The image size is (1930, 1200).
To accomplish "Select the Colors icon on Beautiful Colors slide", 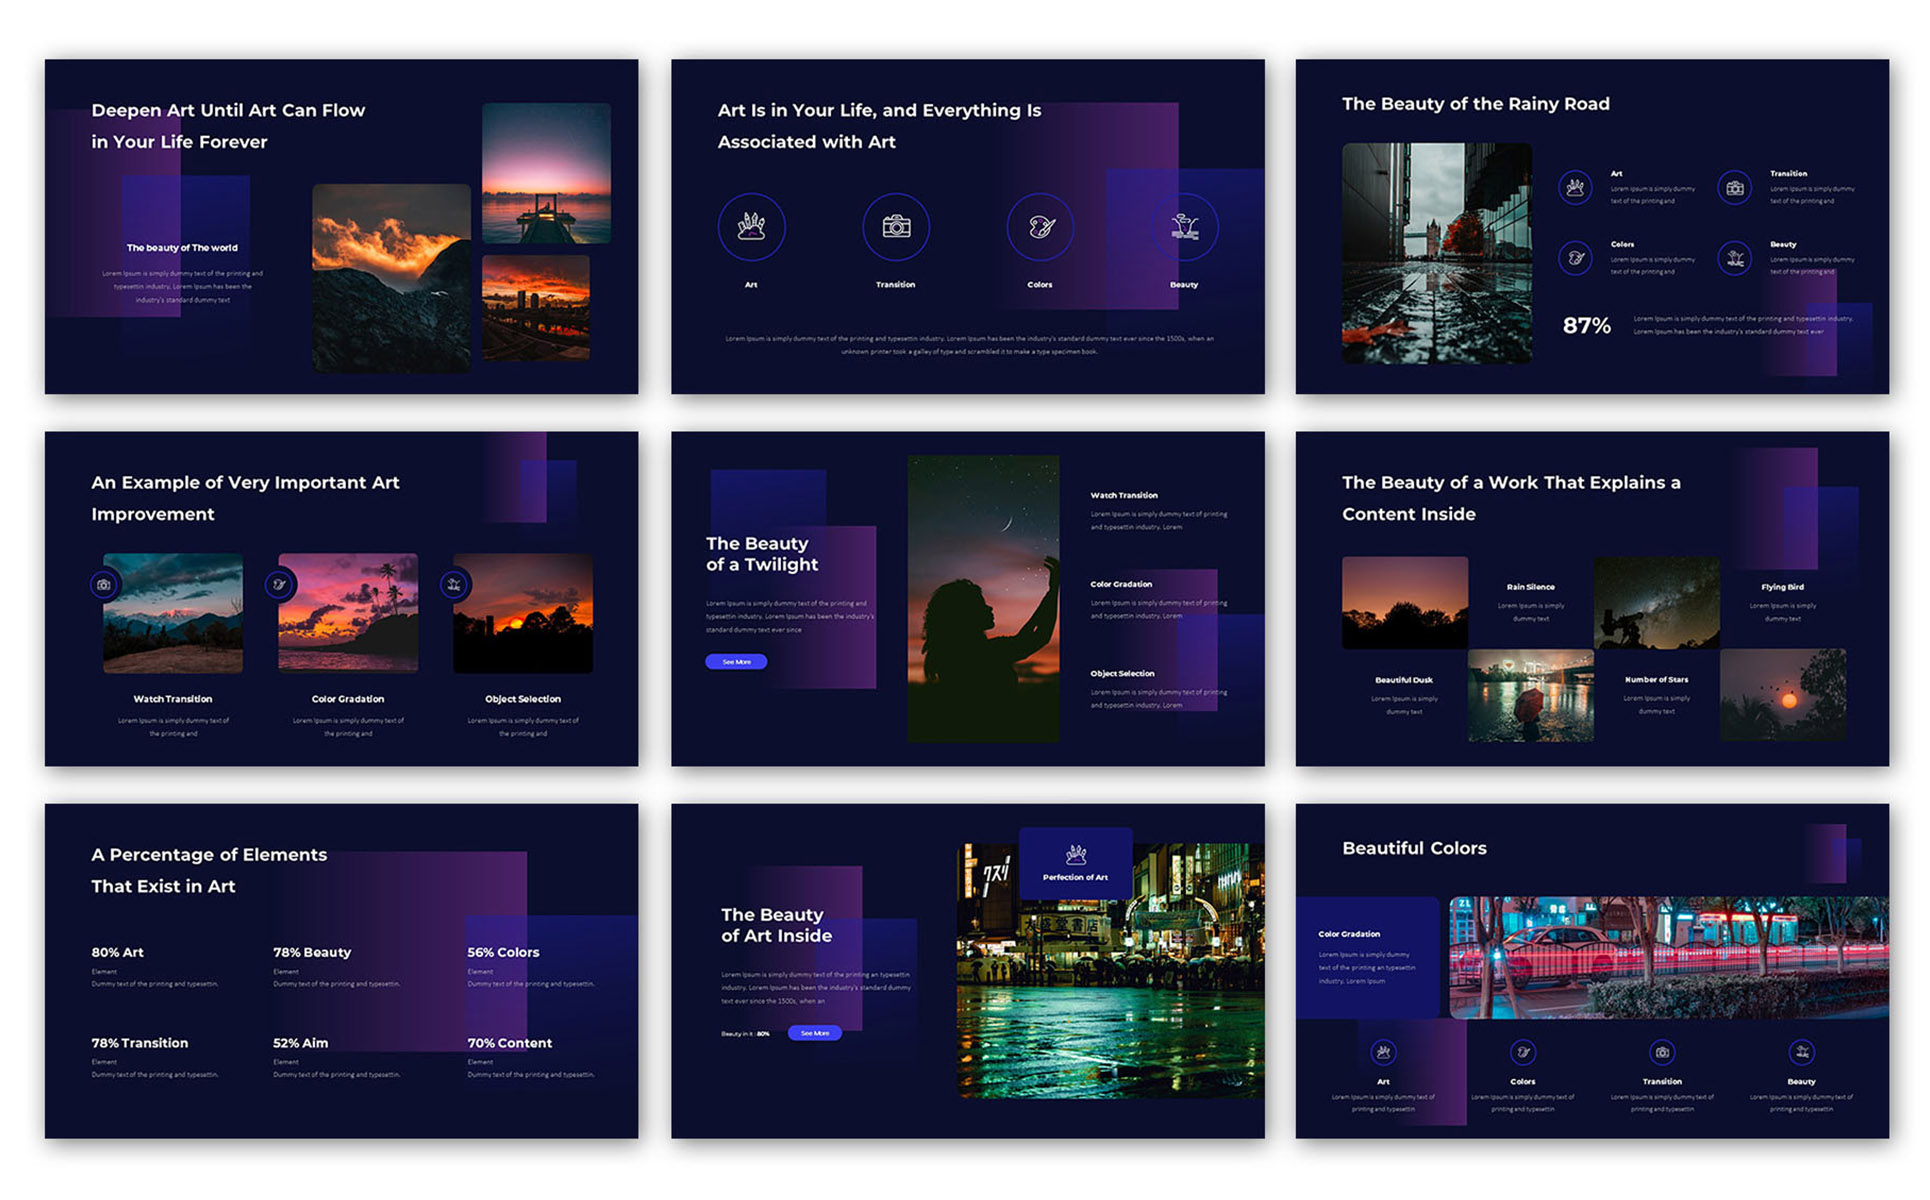I will 1522,1053.
